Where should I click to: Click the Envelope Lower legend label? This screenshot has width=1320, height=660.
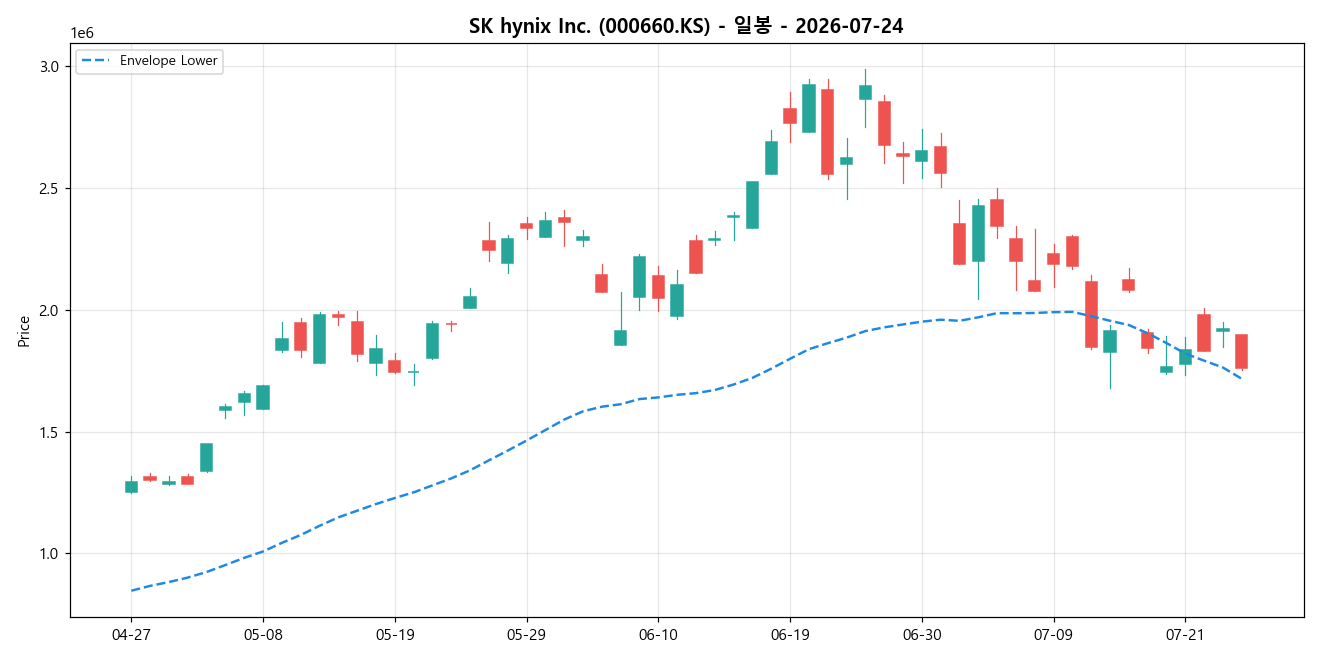(x=168, y=61)
